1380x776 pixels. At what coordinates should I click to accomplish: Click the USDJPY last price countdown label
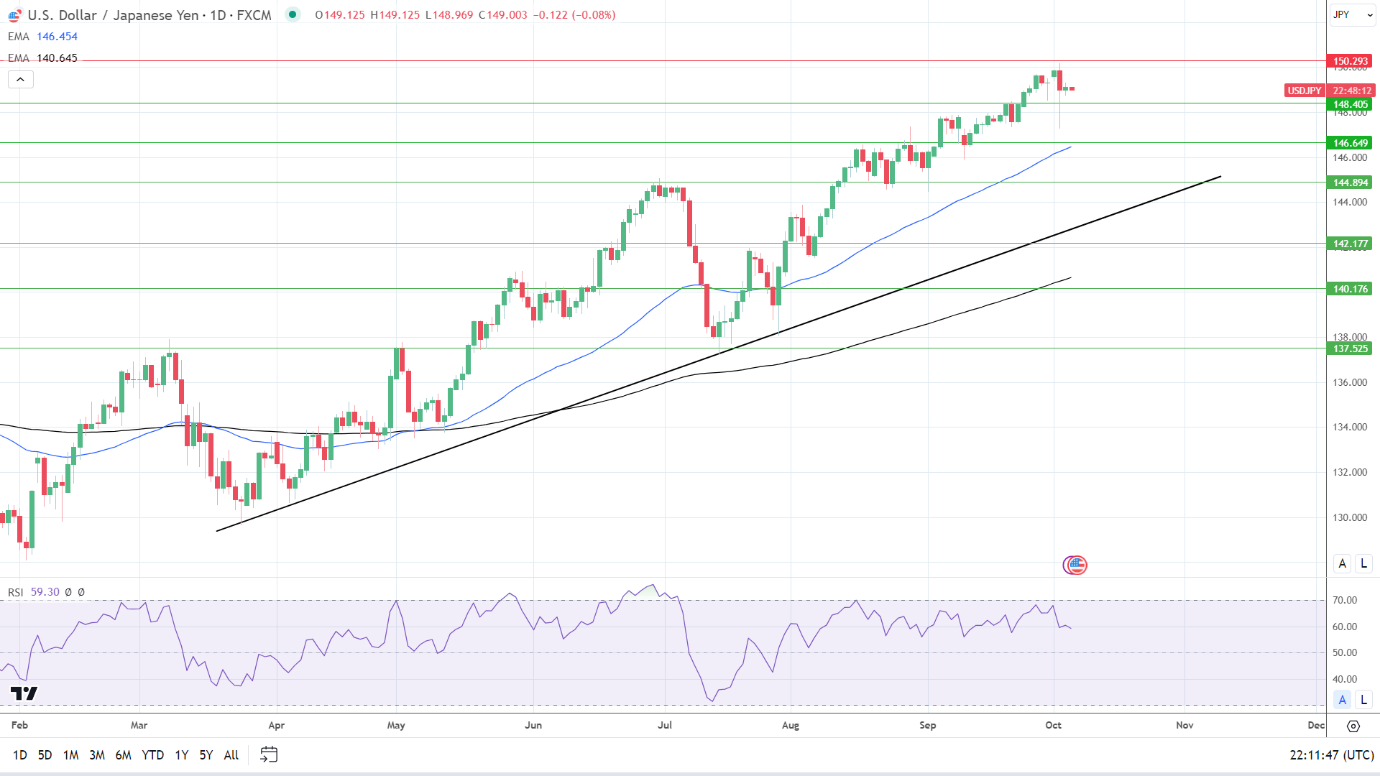point(1329,90)
